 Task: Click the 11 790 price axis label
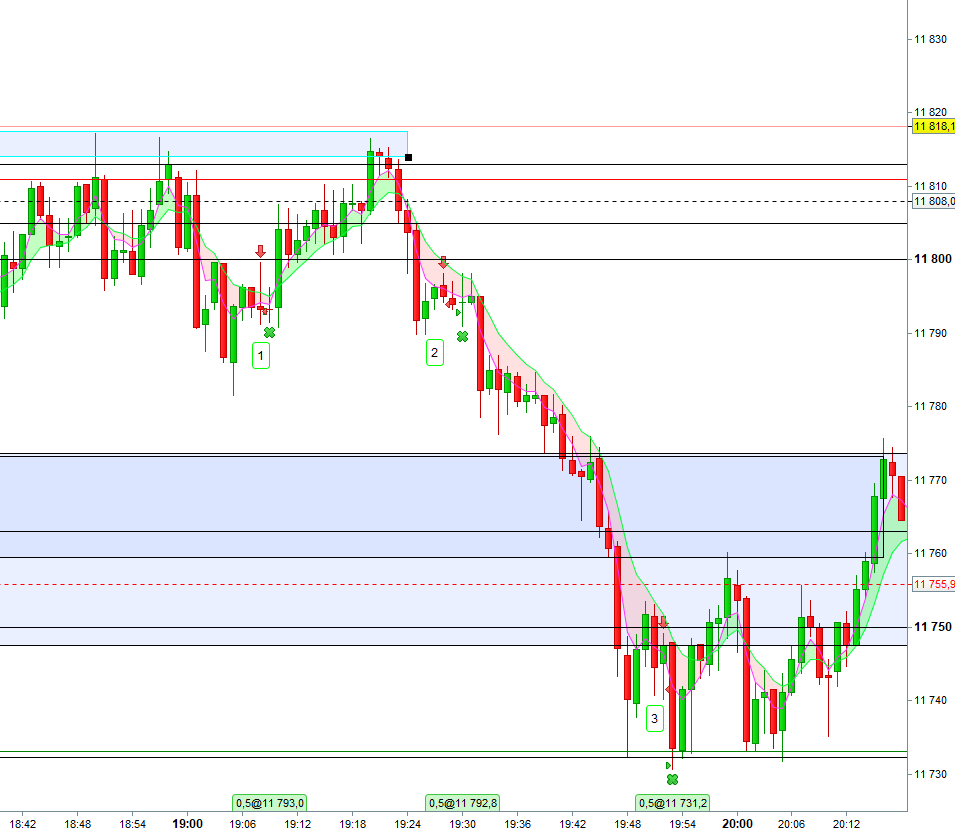[931, 333]
